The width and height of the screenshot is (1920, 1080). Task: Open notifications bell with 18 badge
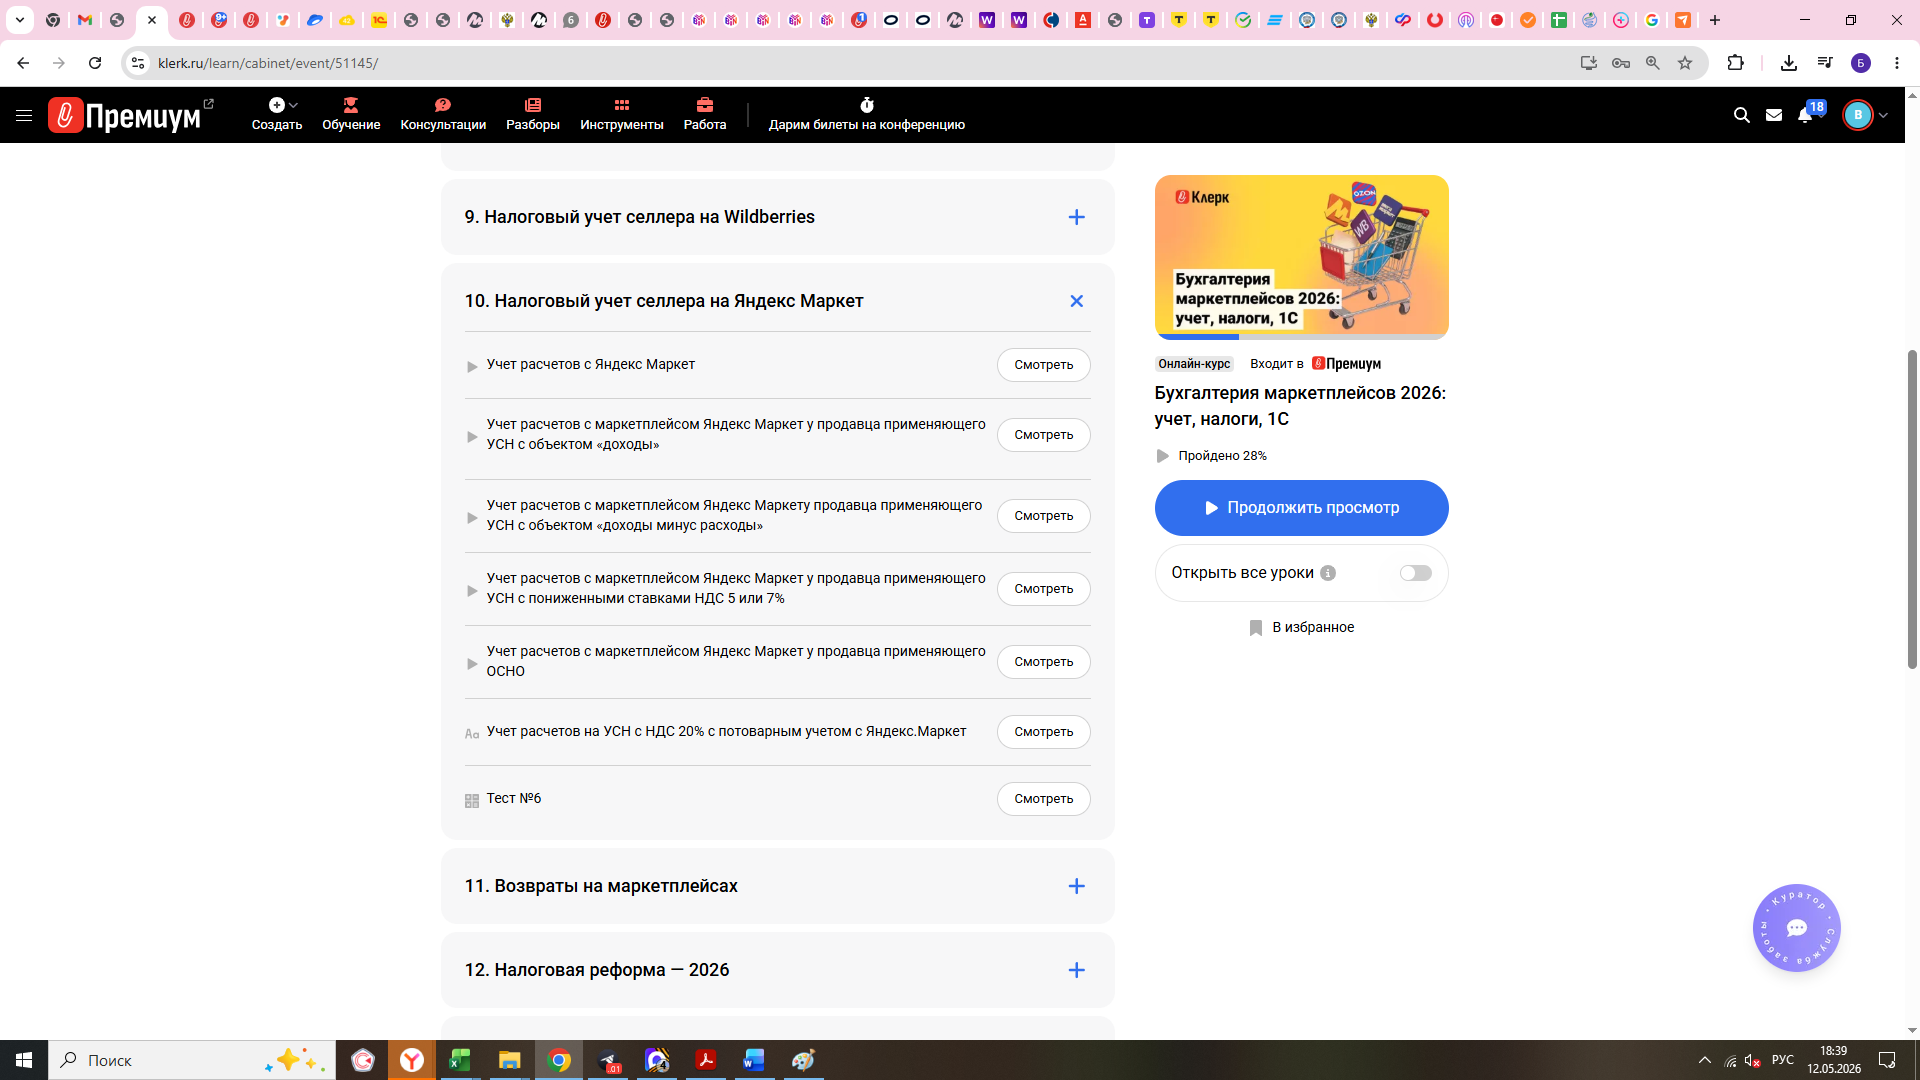1805,114
